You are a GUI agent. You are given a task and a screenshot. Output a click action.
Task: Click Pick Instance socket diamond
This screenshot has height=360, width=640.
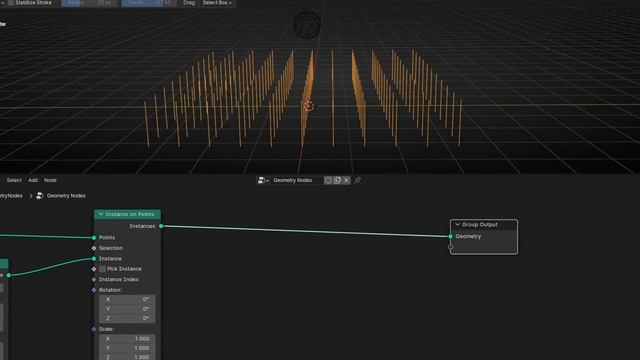[94, 269]
